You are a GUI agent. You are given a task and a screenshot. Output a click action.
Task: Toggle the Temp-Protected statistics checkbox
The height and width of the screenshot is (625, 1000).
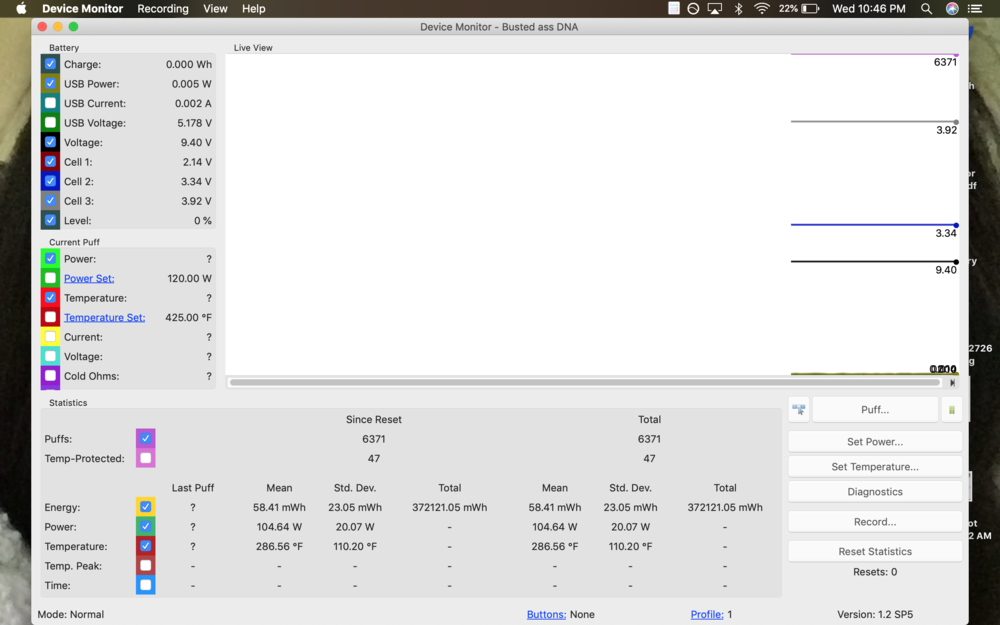point(145,458)
